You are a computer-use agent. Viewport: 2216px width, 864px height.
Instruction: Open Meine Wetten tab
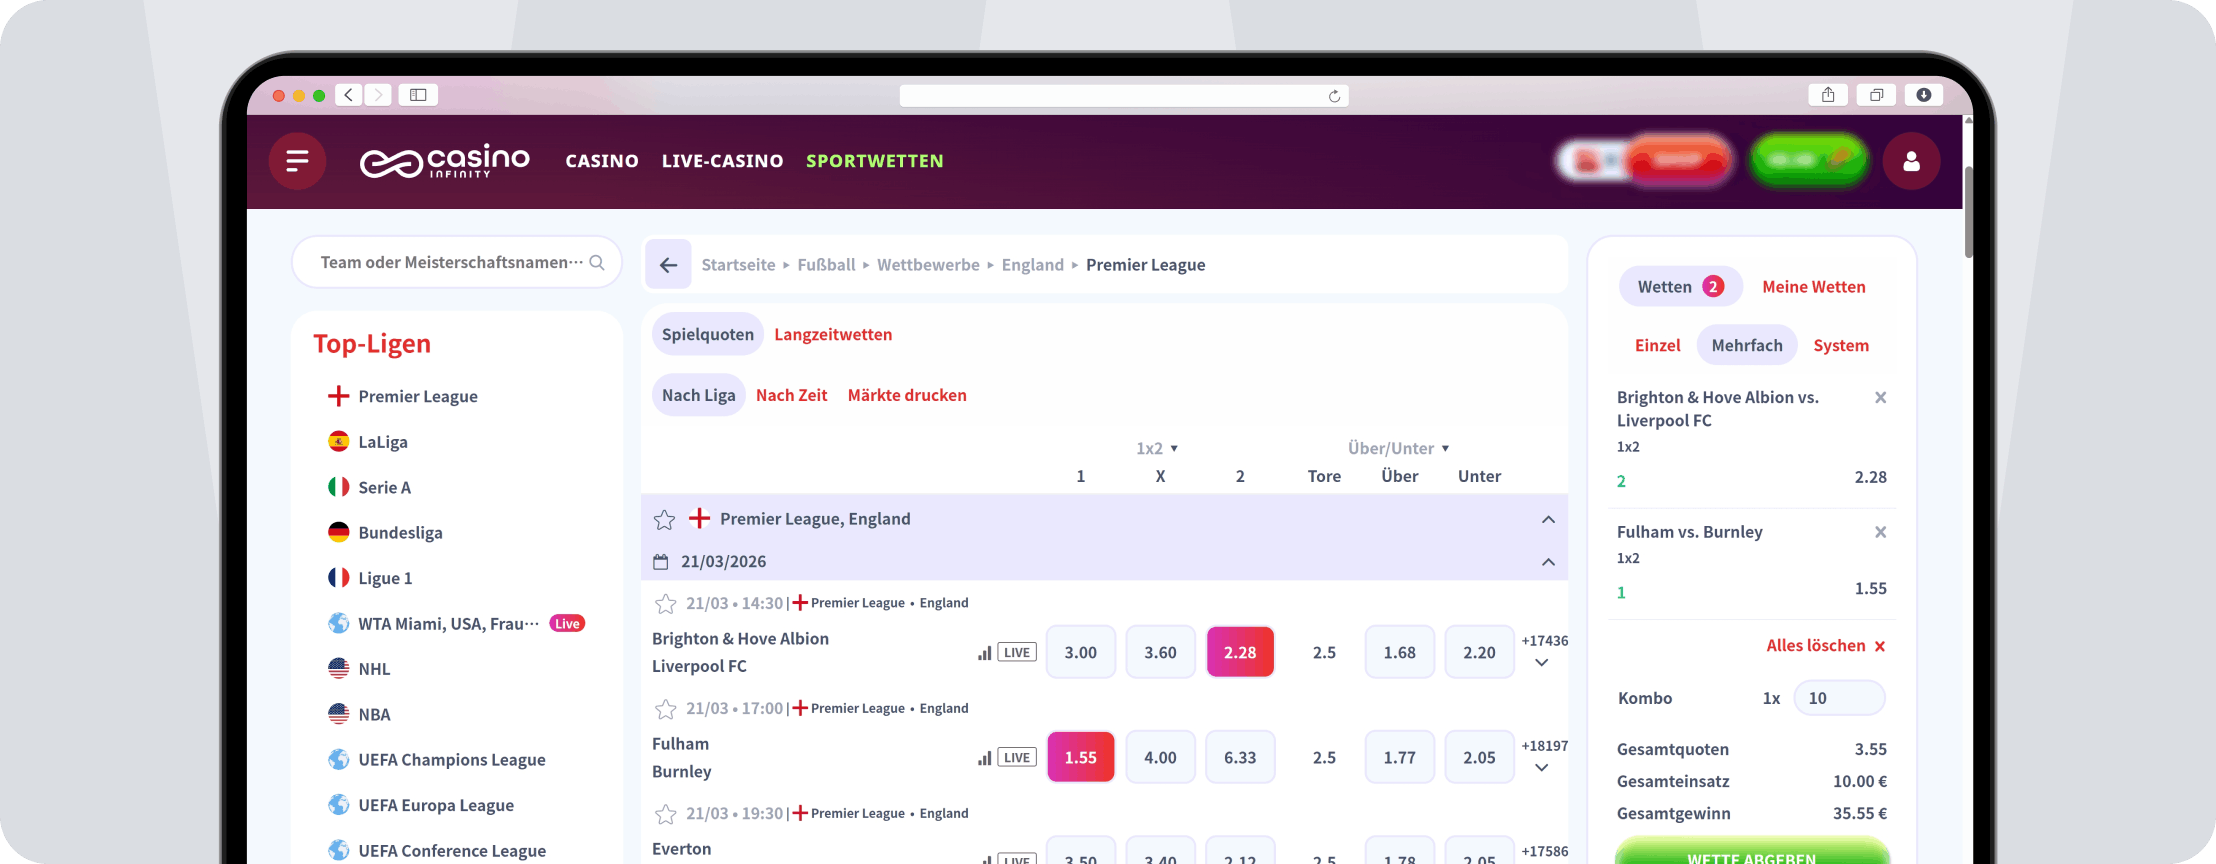1814,288
